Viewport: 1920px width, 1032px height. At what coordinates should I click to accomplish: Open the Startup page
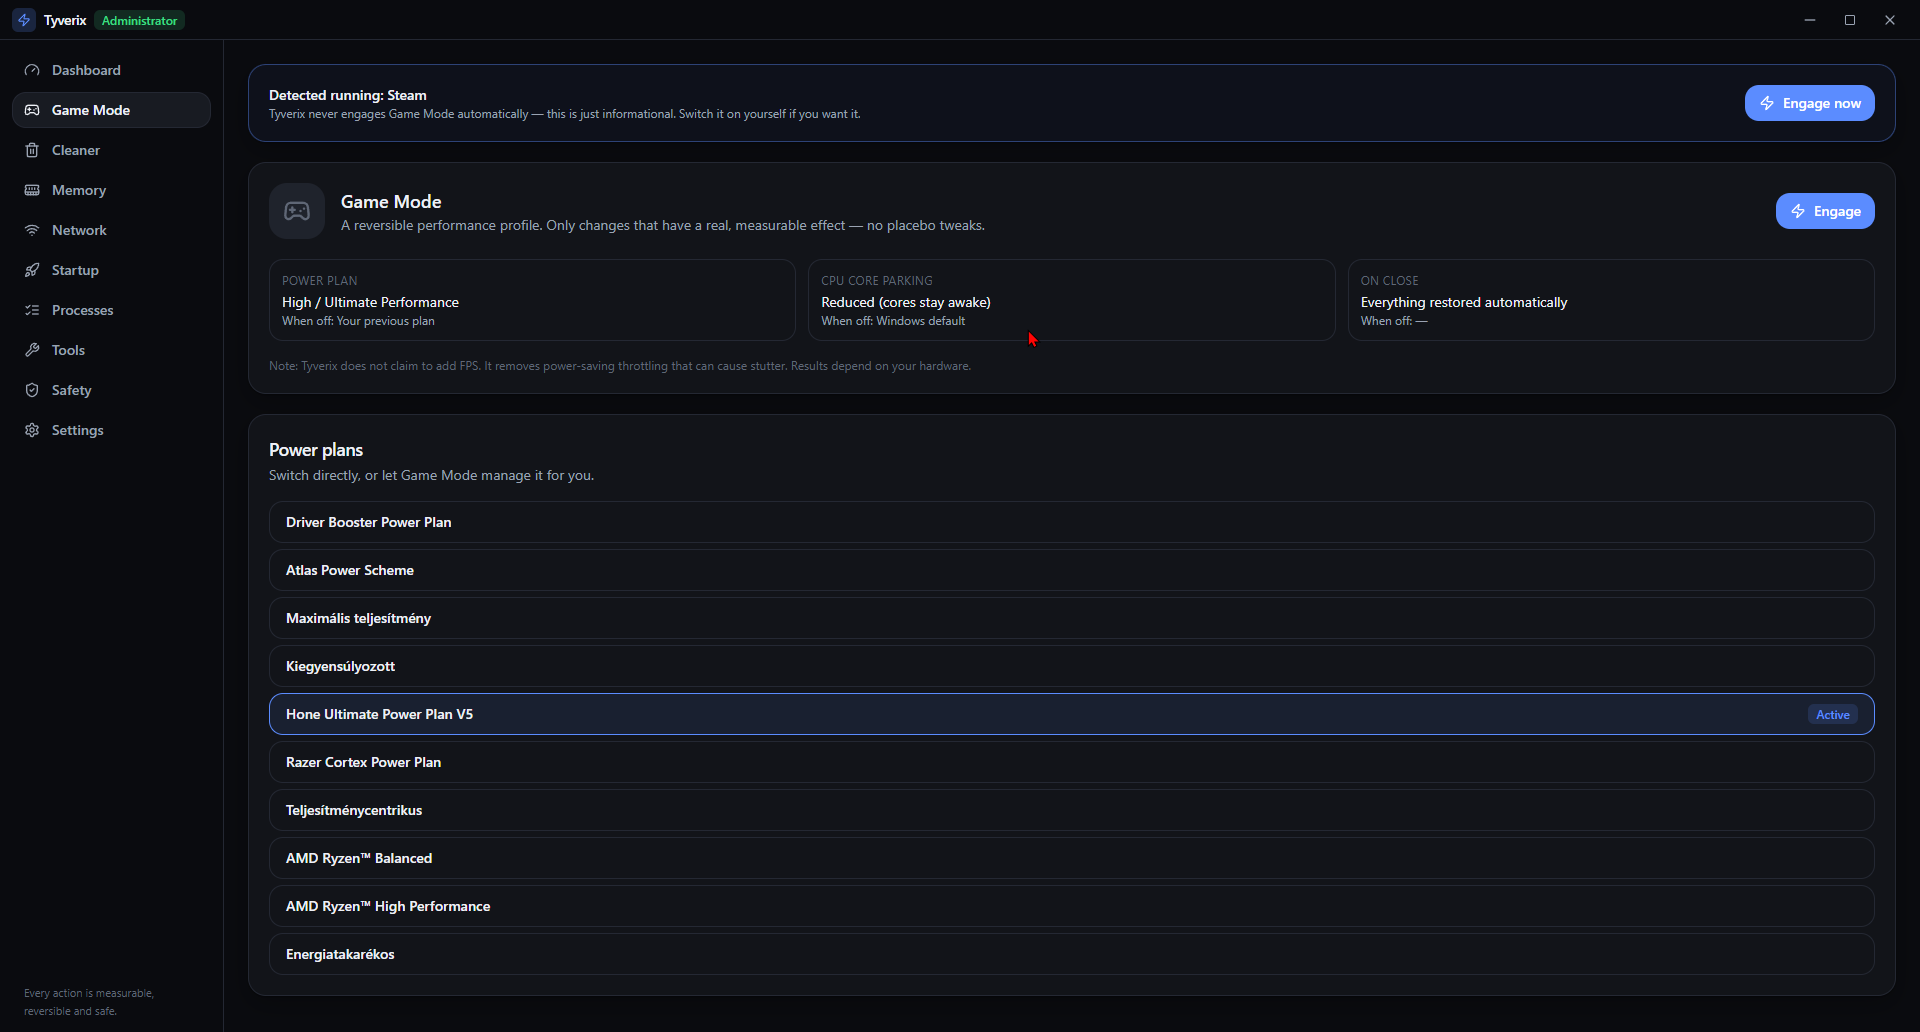click(111, 270)
